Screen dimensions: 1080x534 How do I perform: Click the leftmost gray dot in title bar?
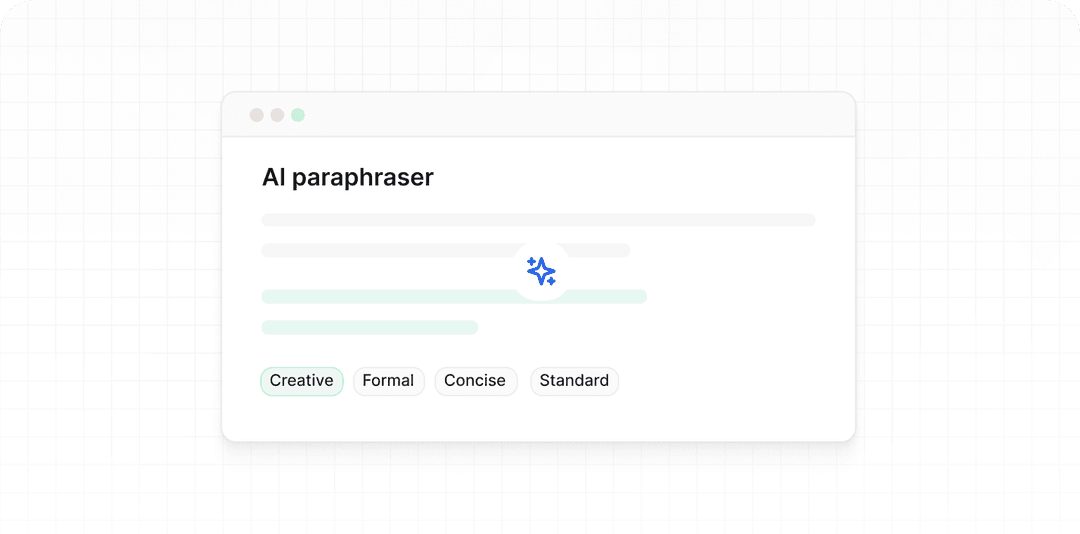click(x=257, y=115)
